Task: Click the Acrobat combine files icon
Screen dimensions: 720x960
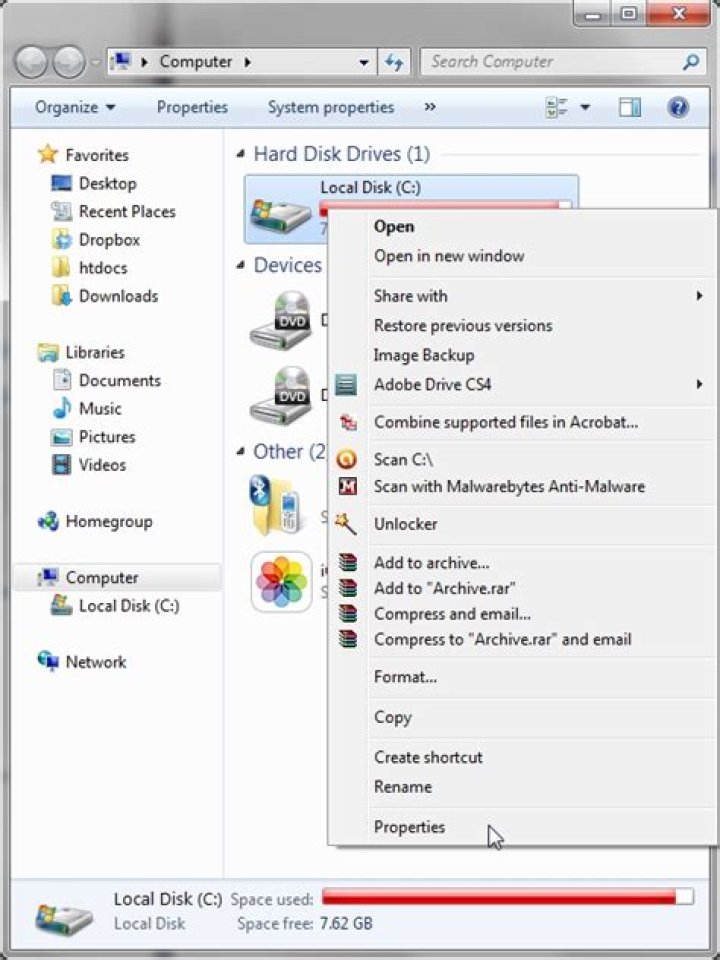Action: 348,422
